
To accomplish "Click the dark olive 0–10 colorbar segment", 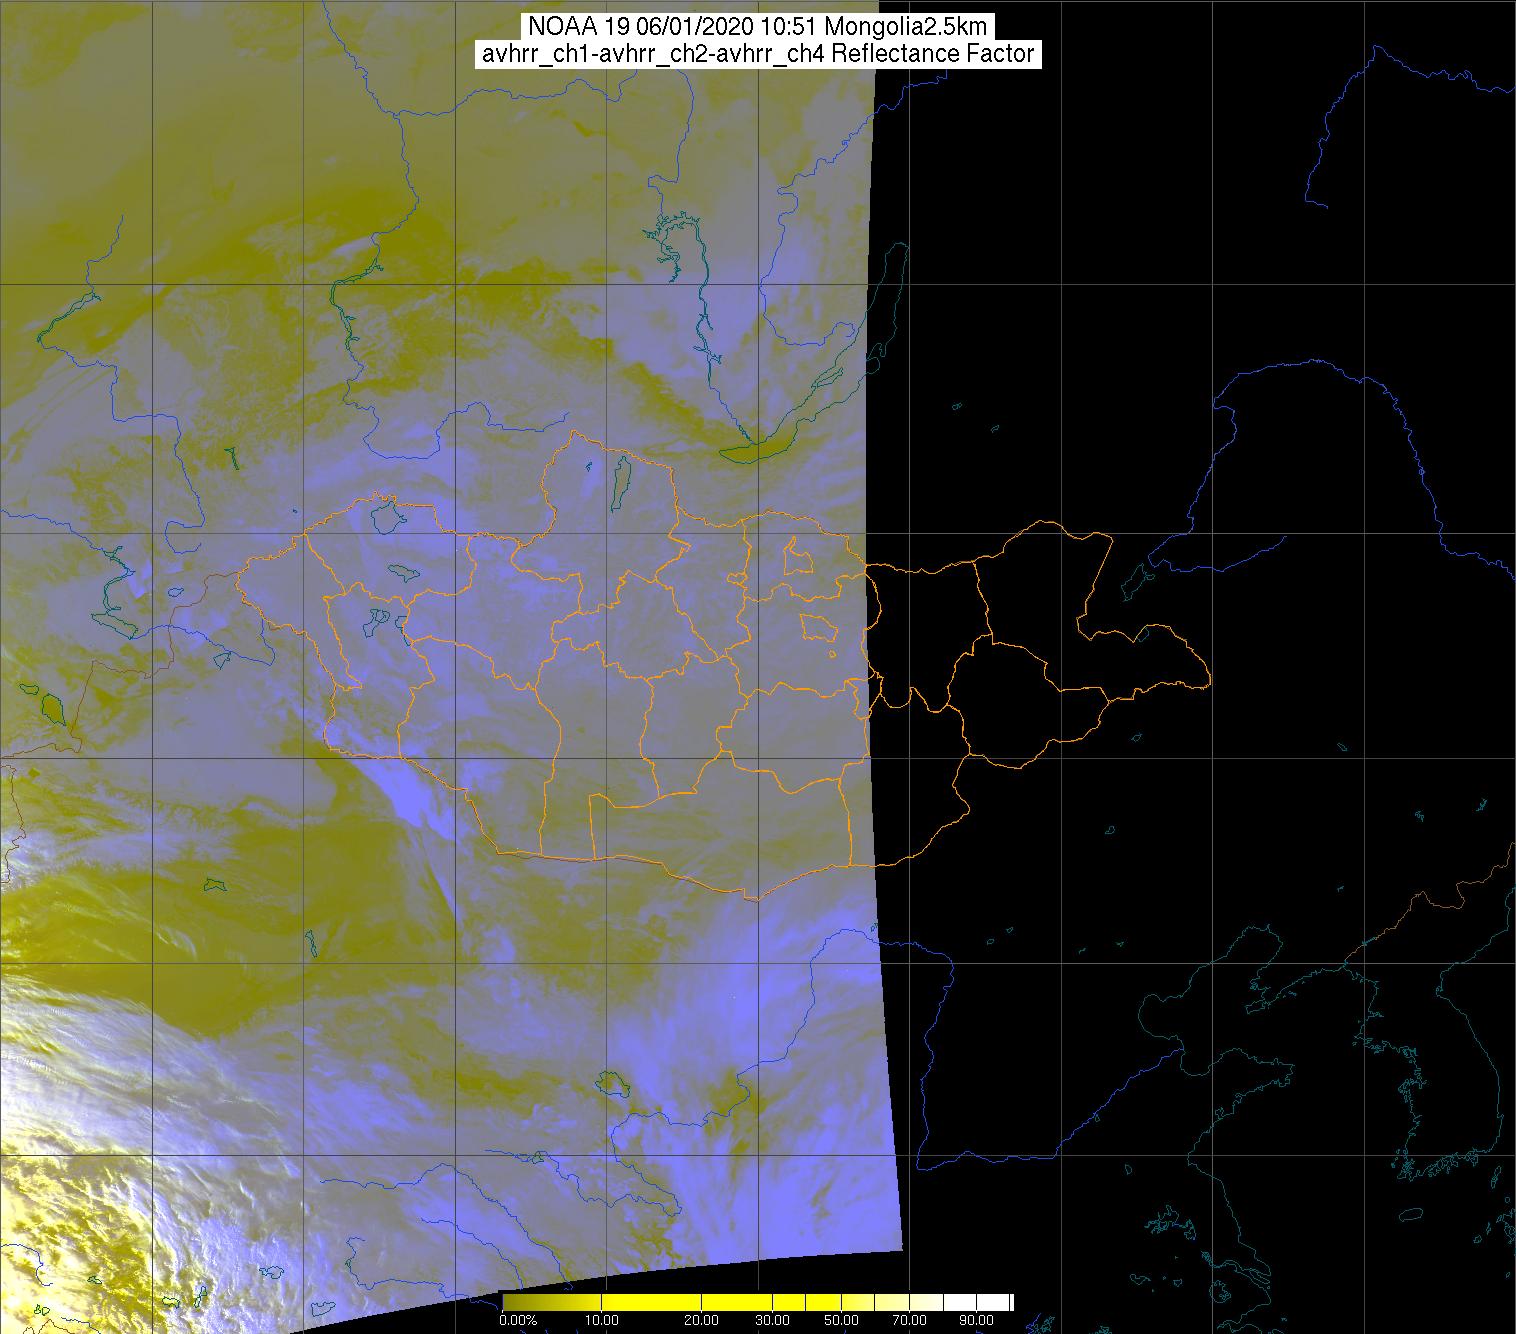I will [x=552, y=1302].
